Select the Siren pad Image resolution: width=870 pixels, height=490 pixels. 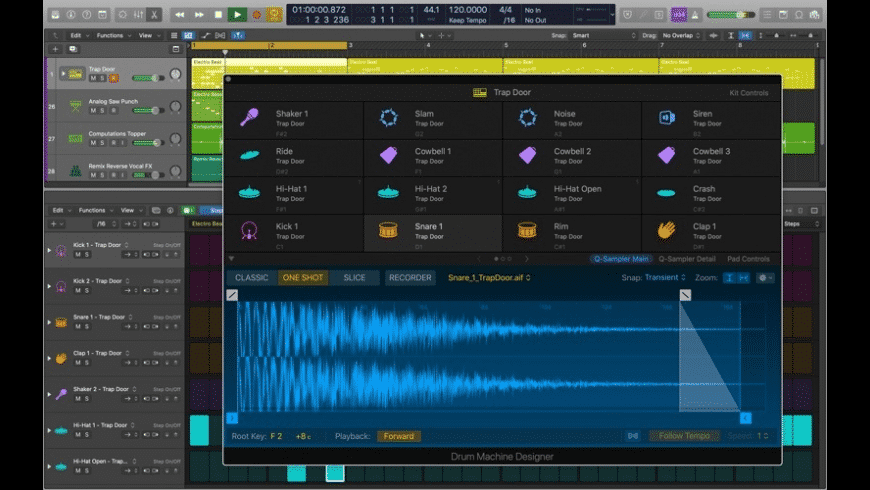(x=711, y=120)
